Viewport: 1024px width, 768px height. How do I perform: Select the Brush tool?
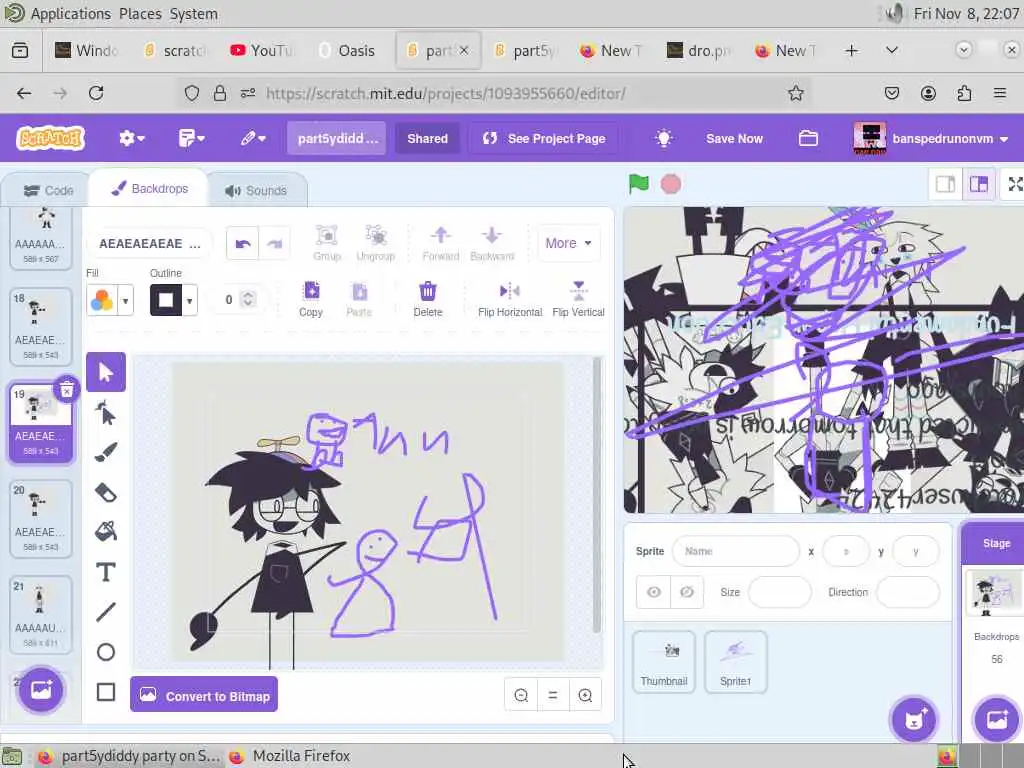pyautogui.click(x=106, y=452)
